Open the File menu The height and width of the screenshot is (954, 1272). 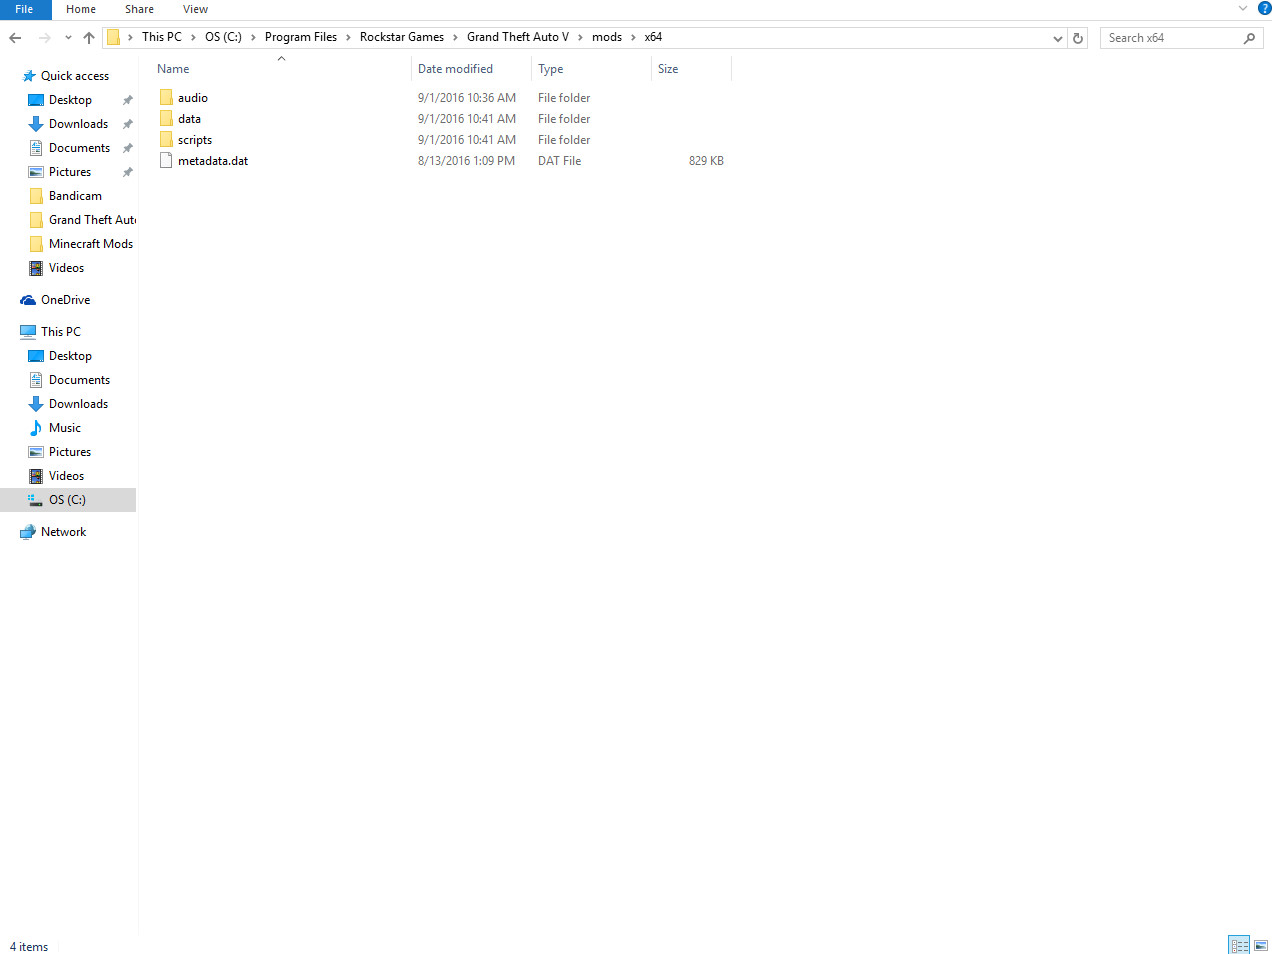point(24,9)
